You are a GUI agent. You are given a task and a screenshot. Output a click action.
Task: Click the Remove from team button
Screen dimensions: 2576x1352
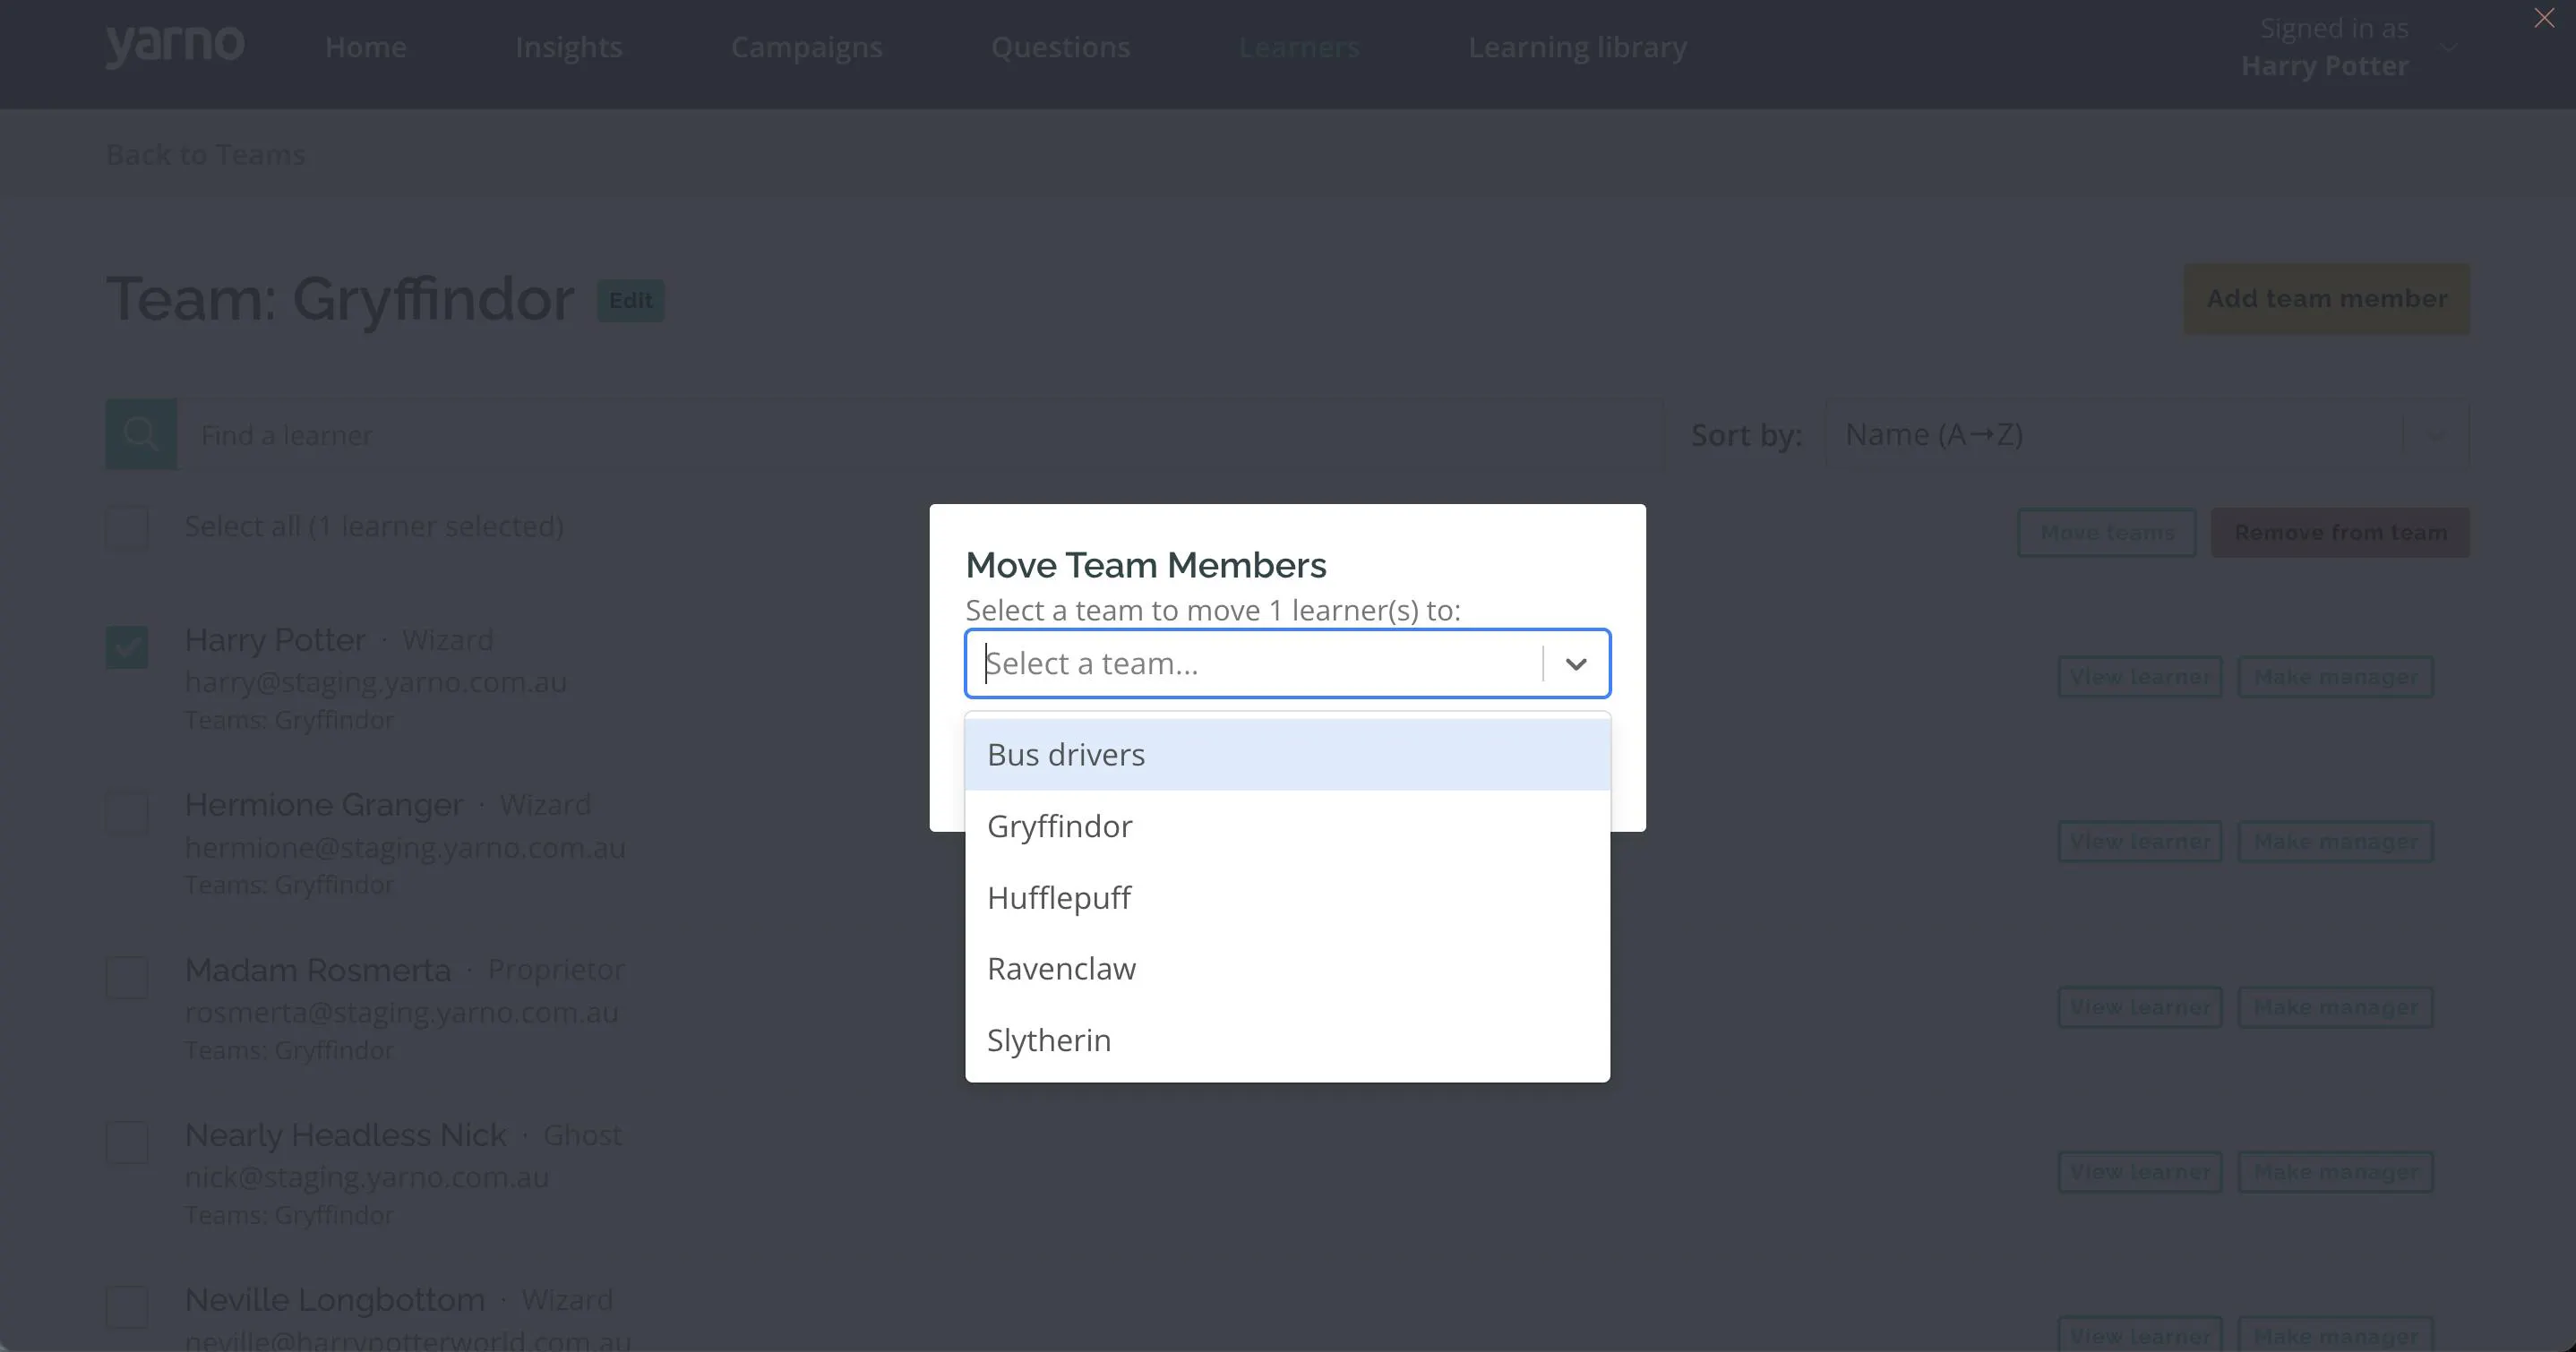tap(2340, 532)
